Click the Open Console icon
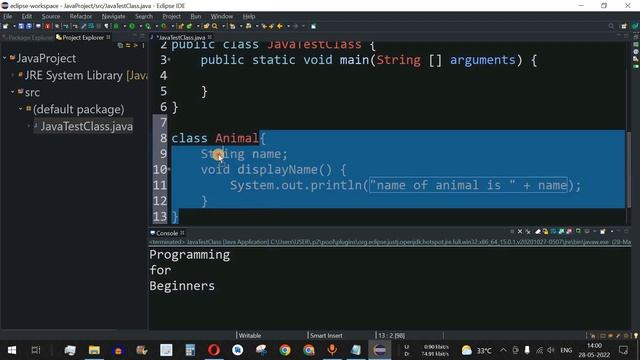This screenshot has width=640, height=360. [x=602, y=231]
